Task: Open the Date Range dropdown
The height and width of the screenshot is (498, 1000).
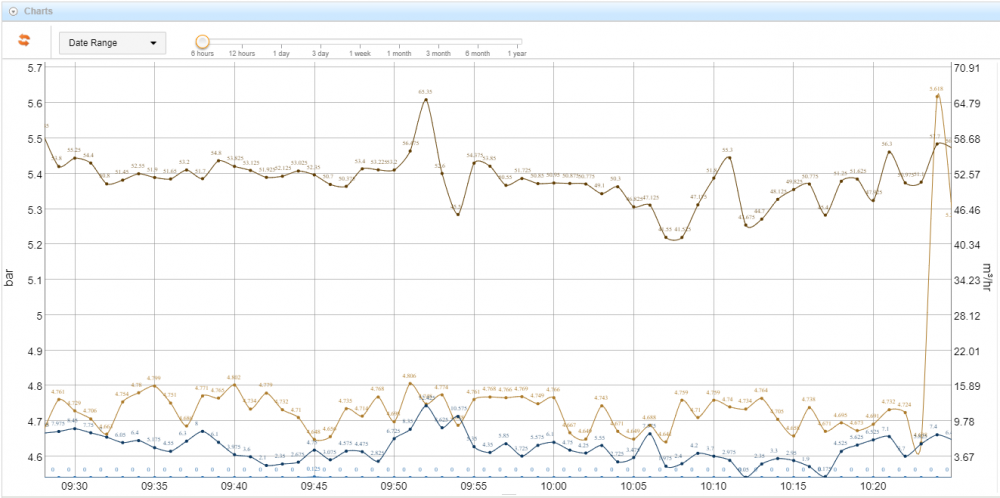Action: 111,43
